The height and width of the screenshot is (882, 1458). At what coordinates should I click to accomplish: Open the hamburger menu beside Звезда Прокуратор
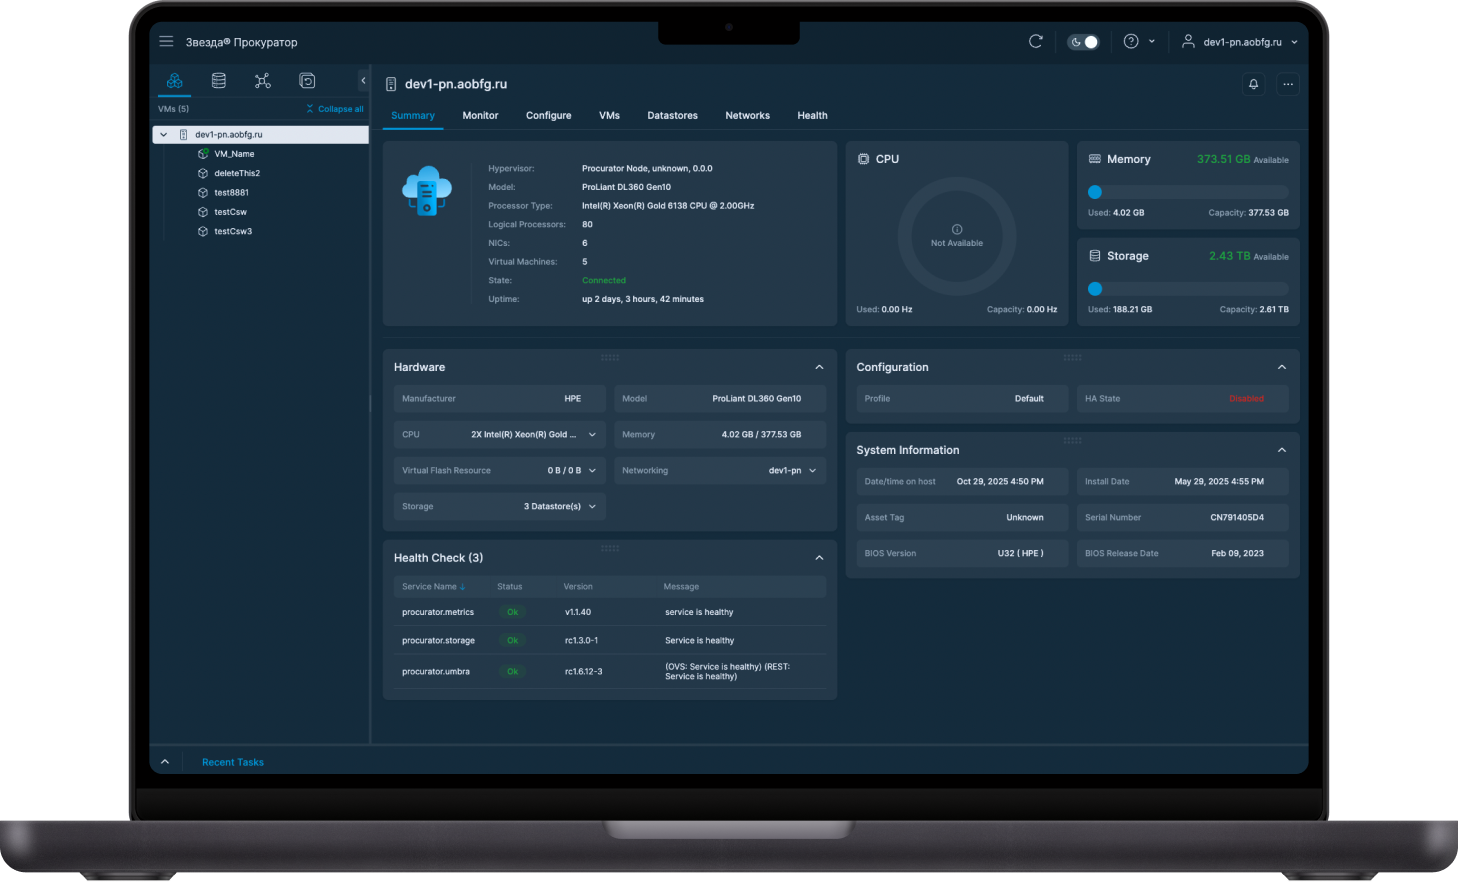(166, 41)
